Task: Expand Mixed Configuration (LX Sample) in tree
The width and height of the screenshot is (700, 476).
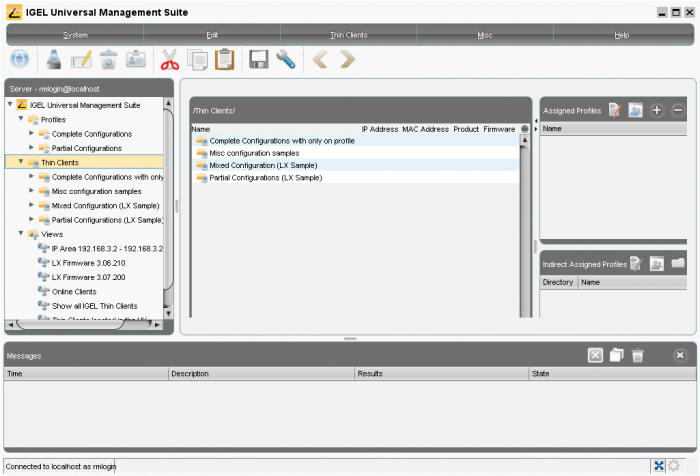Action: [31, 205]
